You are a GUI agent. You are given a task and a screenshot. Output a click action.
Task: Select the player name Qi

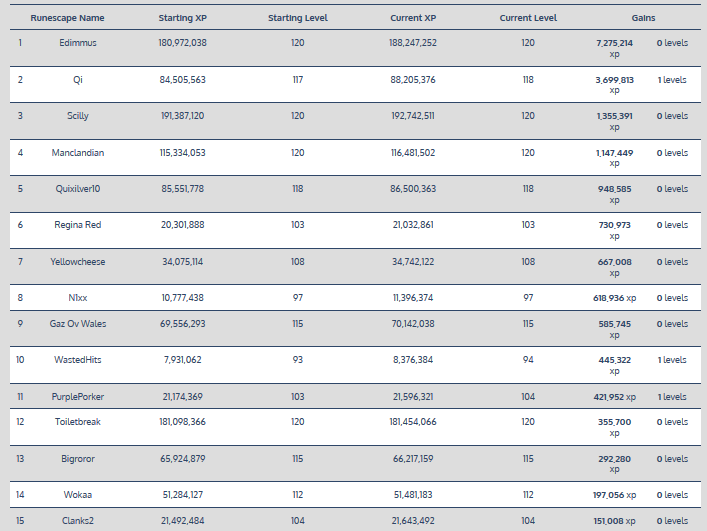(x=77, y=80)
